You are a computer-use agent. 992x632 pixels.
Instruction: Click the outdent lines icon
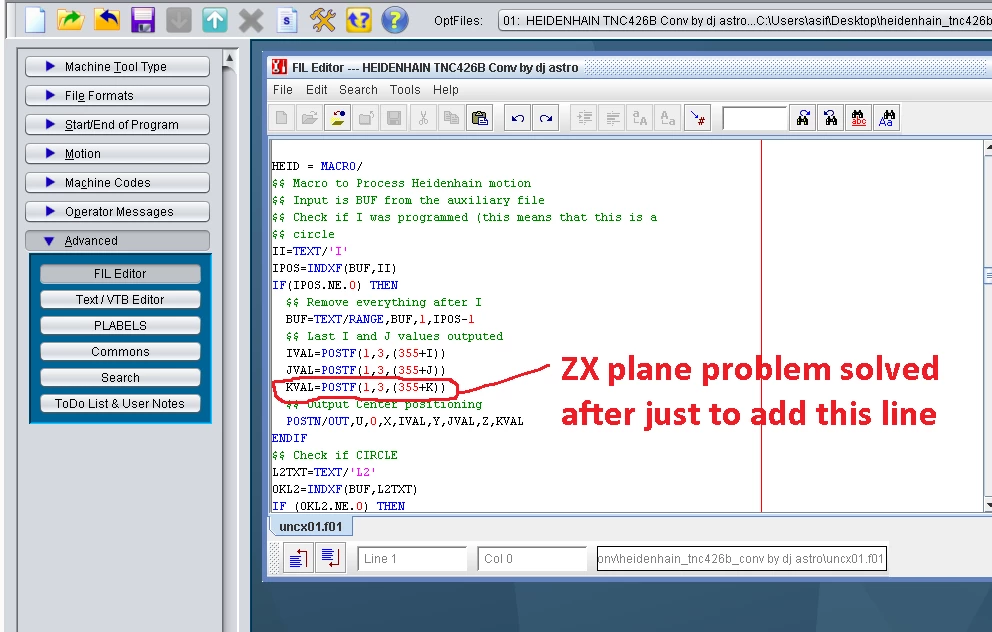612,118
